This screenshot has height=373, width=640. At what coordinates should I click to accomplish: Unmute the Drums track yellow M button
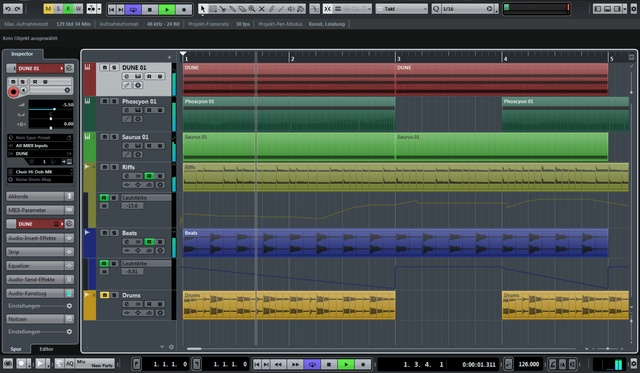pyautogui.click(x=104, y=295)
